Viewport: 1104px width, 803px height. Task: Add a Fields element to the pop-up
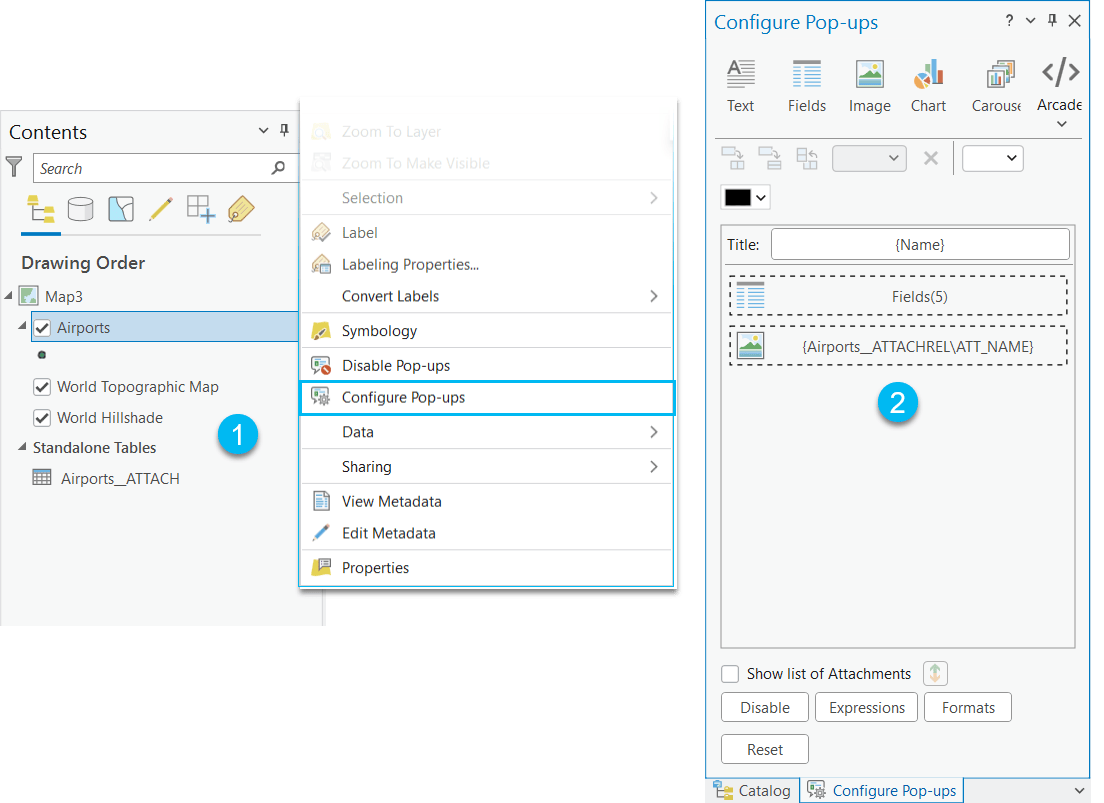coord(806,85)
